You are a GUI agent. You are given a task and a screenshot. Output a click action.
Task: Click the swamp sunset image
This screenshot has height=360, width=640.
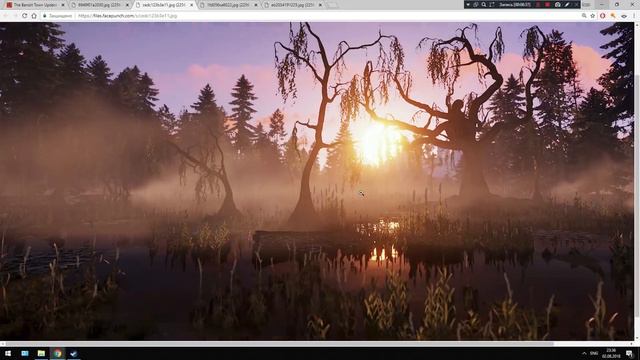tap(316, 181)
